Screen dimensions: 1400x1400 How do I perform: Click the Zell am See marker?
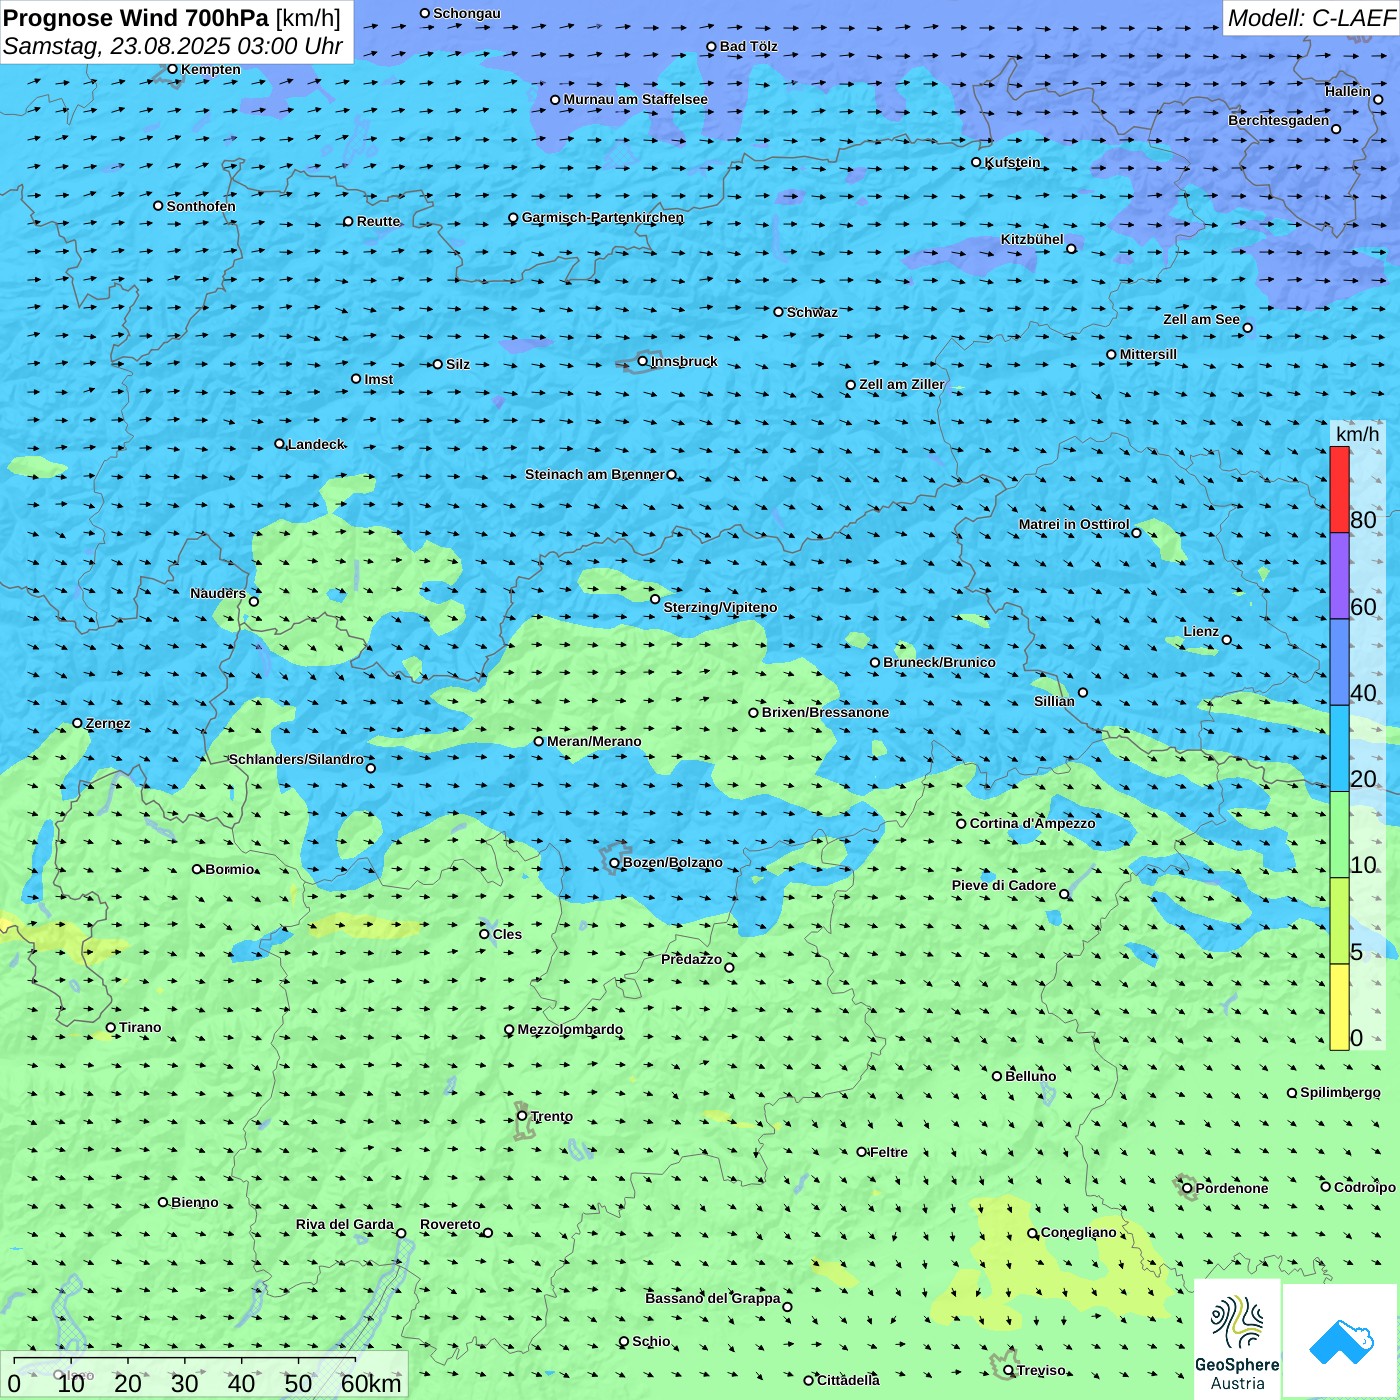(1247, 328)
